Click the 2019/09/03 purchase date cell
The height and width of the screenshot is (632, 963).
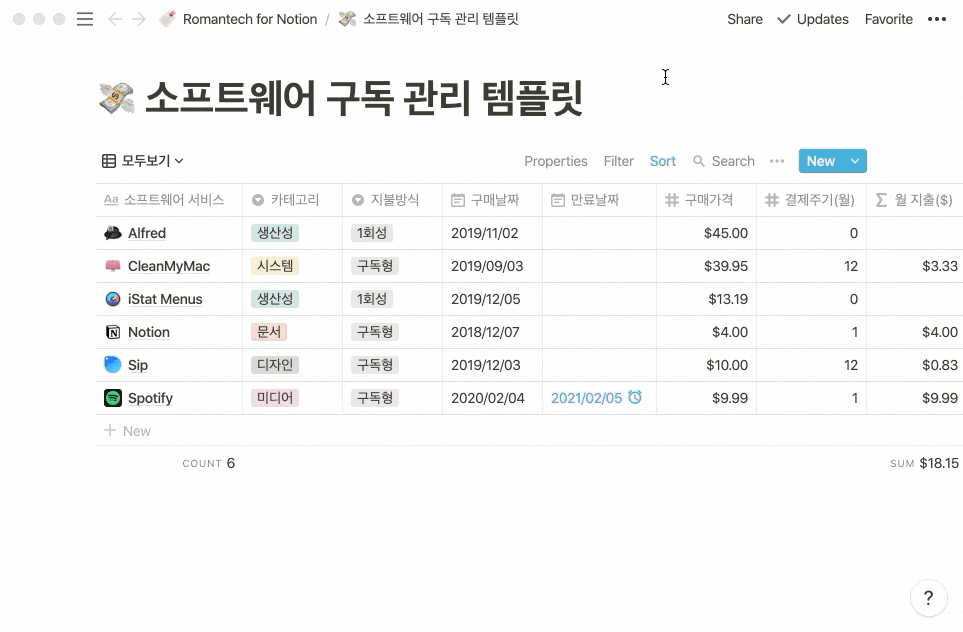(493, 266)
